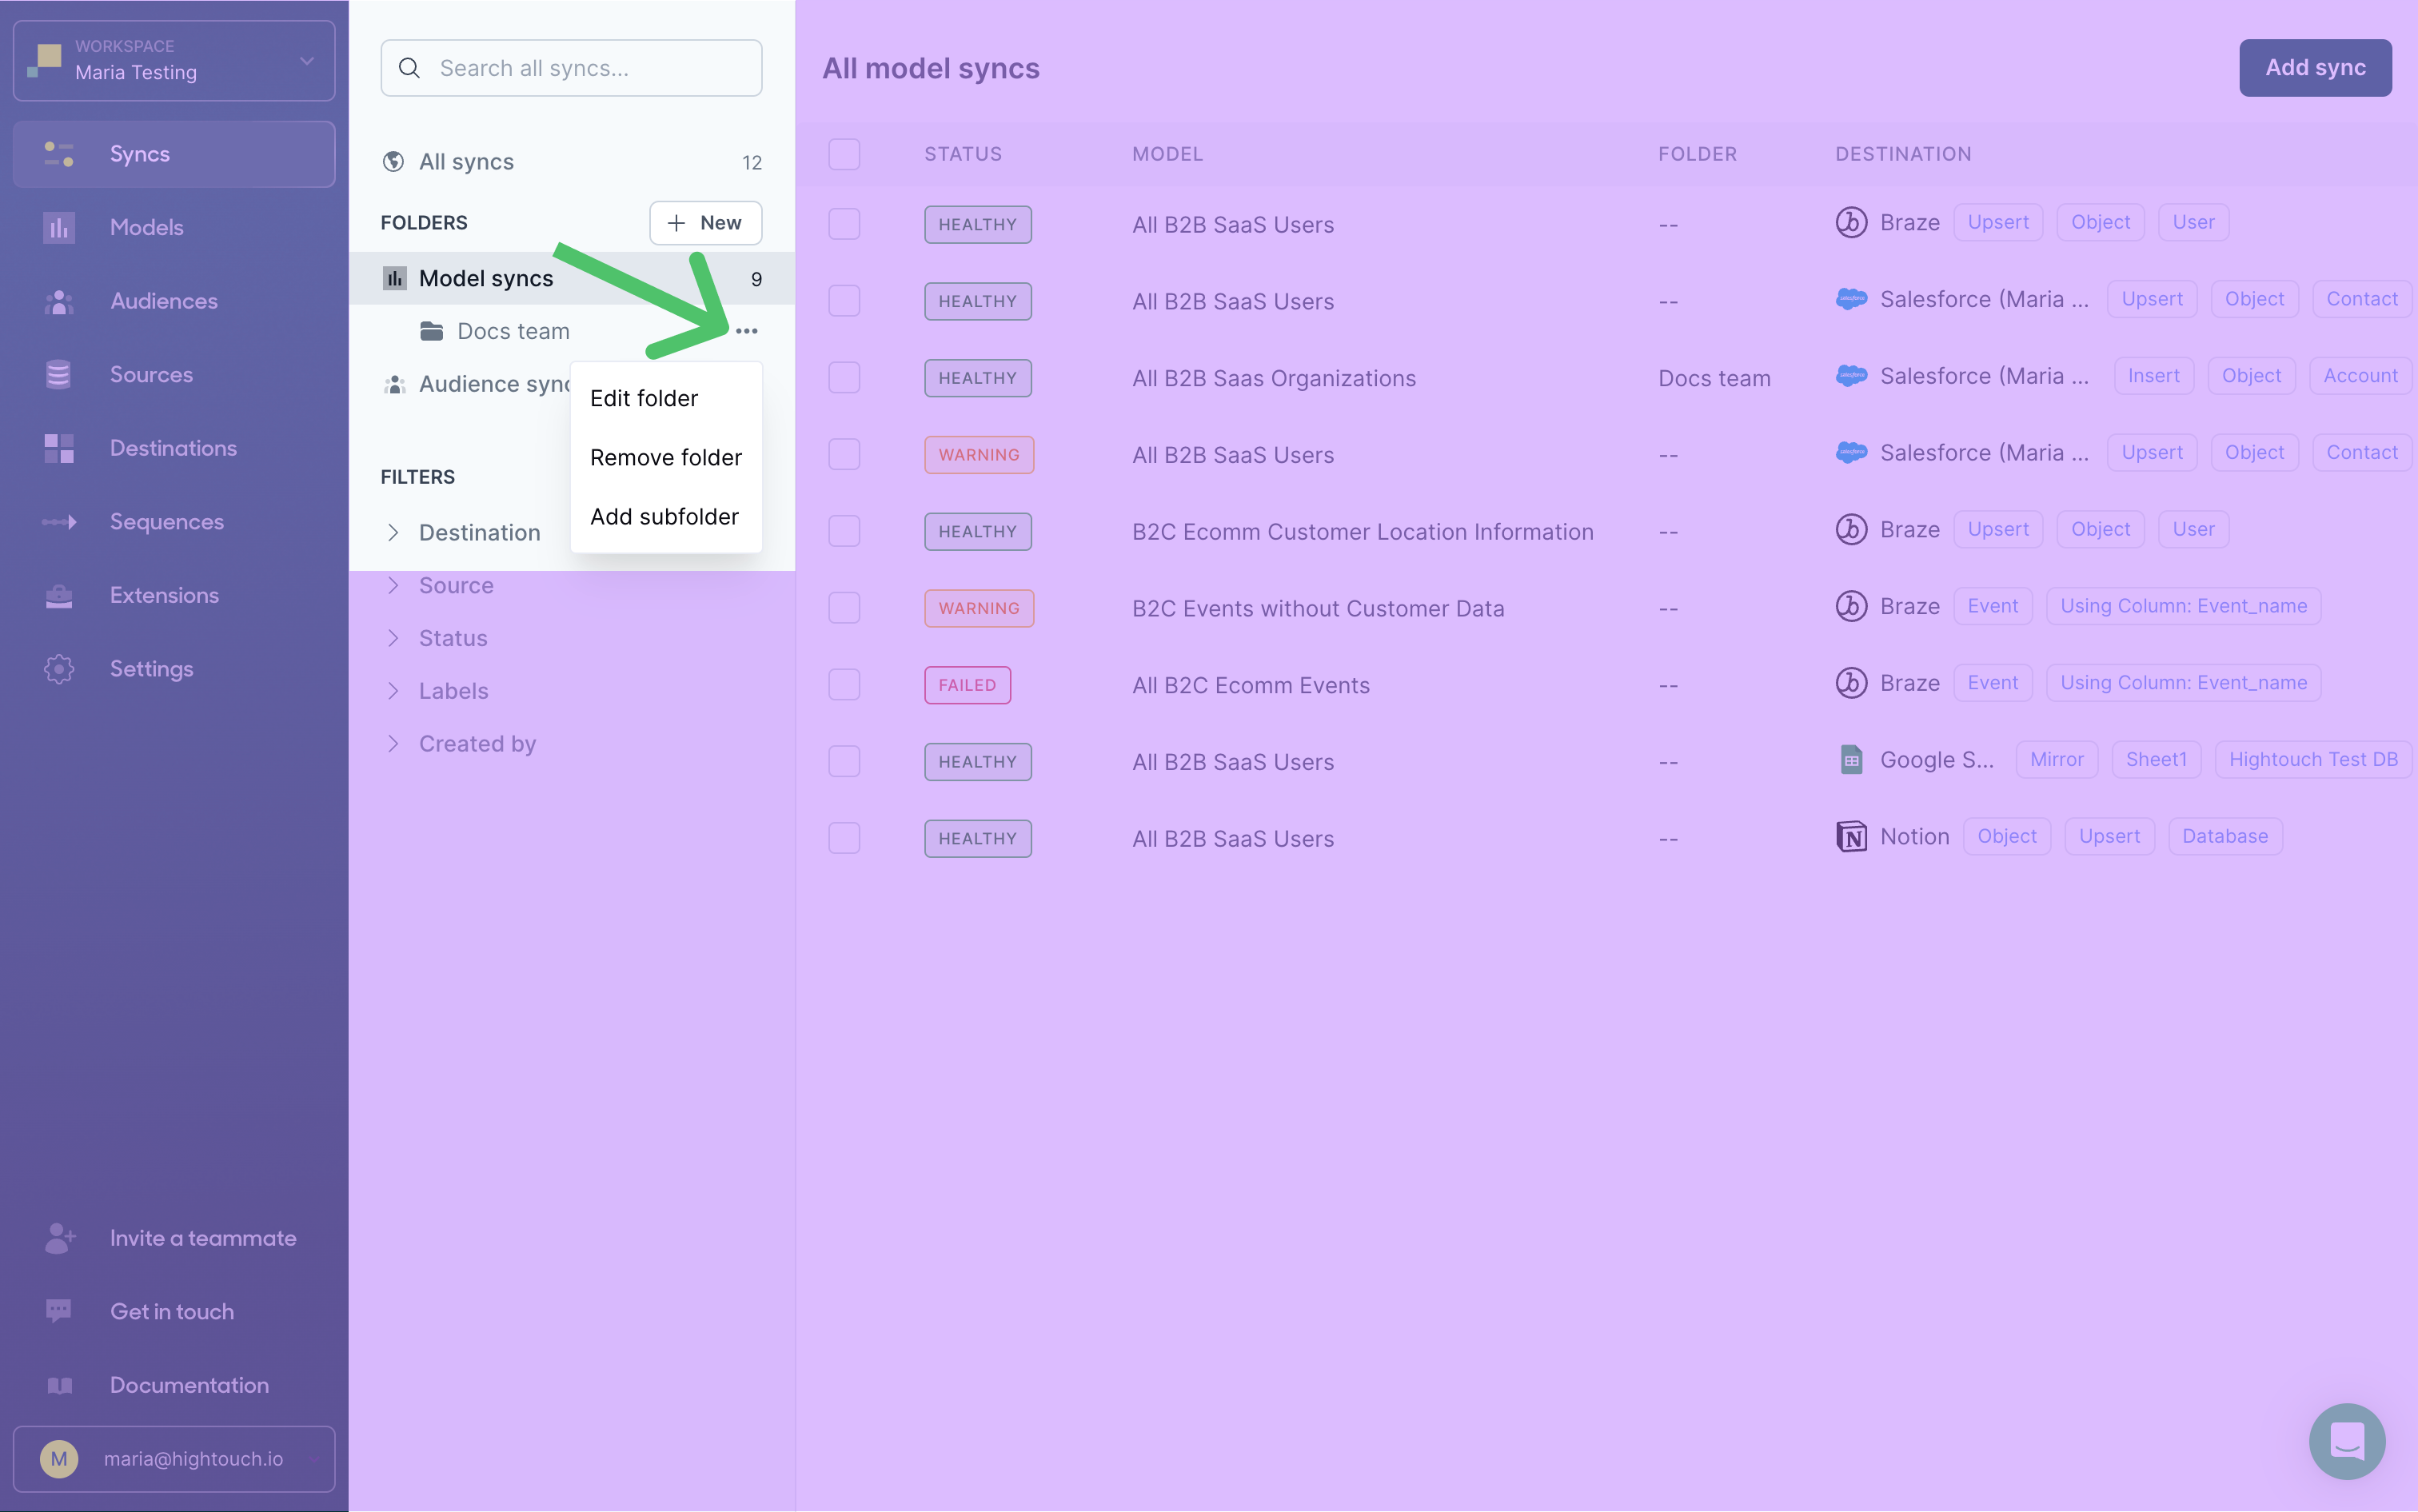Check the Notion destination row
Viewport: 2418px width, 1512px height.
[x=844, y=838]
